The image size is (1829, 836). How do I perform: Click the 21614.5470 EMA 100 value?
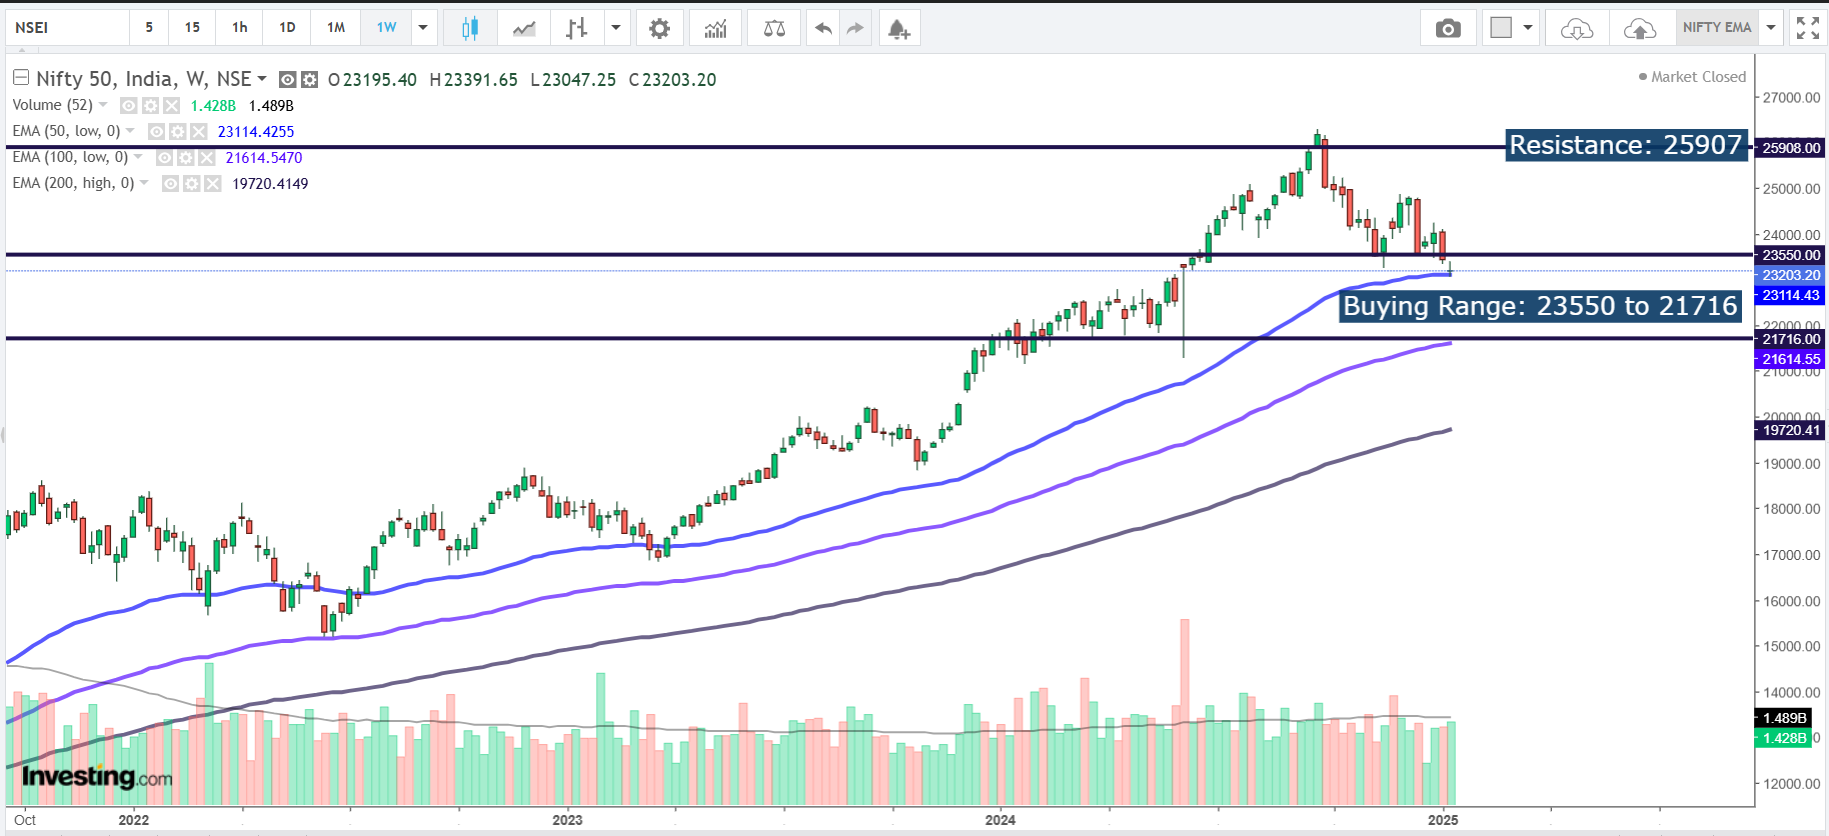tap(264, 157)
